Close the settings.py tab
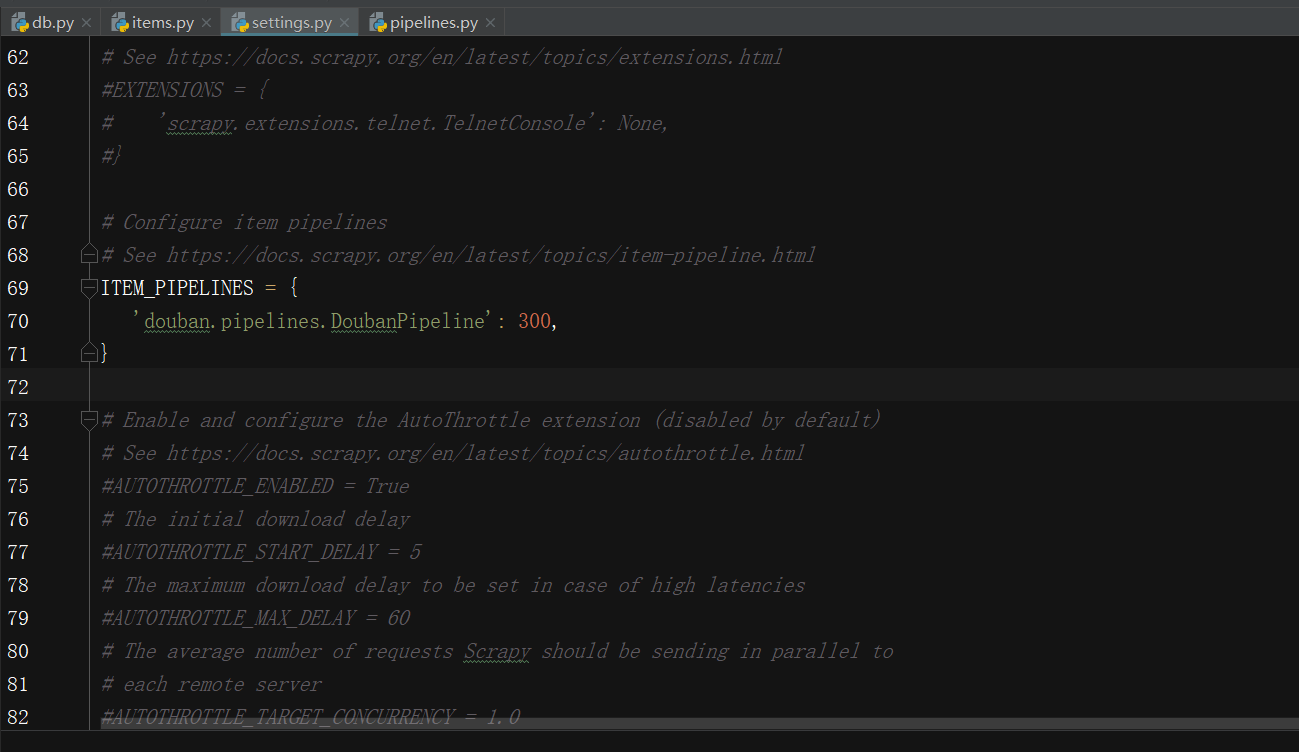Image resolution: width=1299 pixels, height=752 pixels. point(344,23)
